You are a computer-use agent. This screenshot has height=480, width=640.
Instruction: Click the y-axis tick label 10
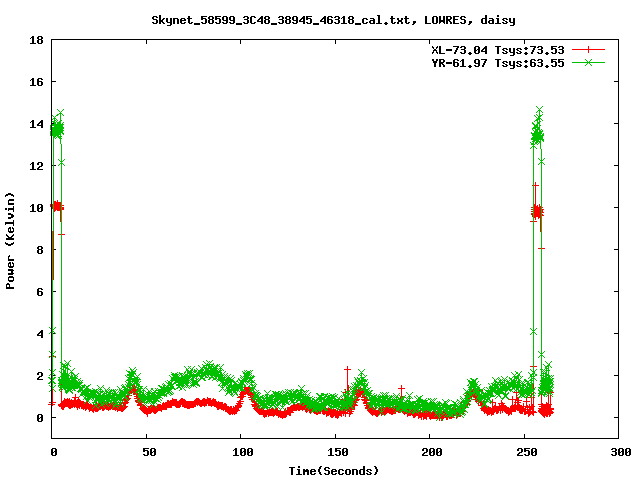tap(36, 208)
